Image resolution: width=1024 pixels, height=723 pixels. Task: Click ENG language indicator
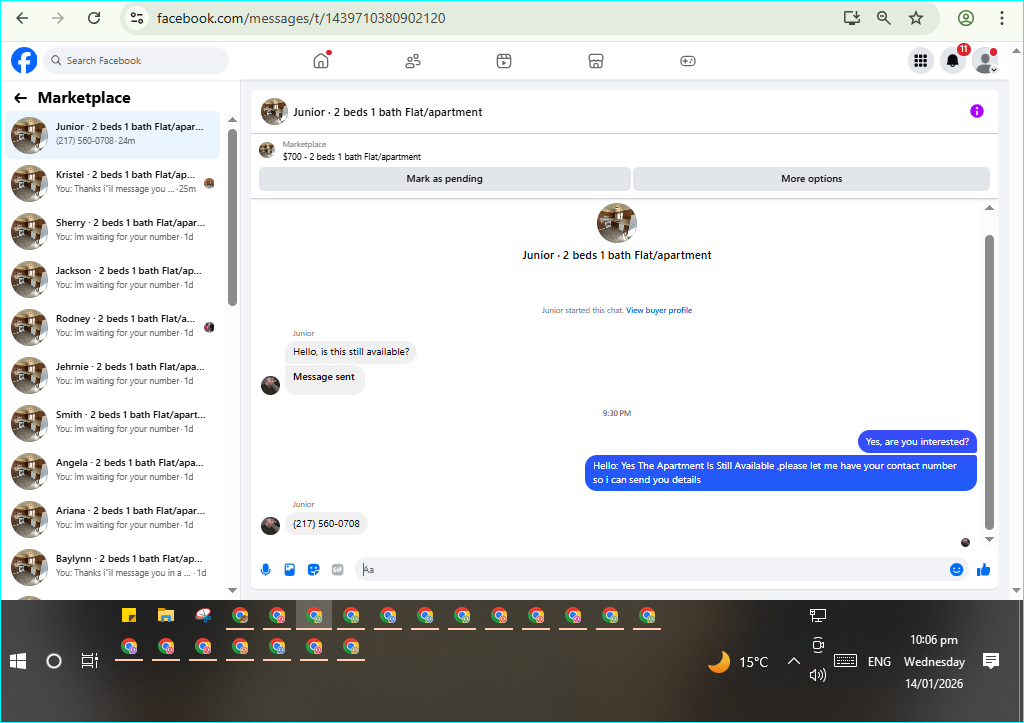coord(879,662)
